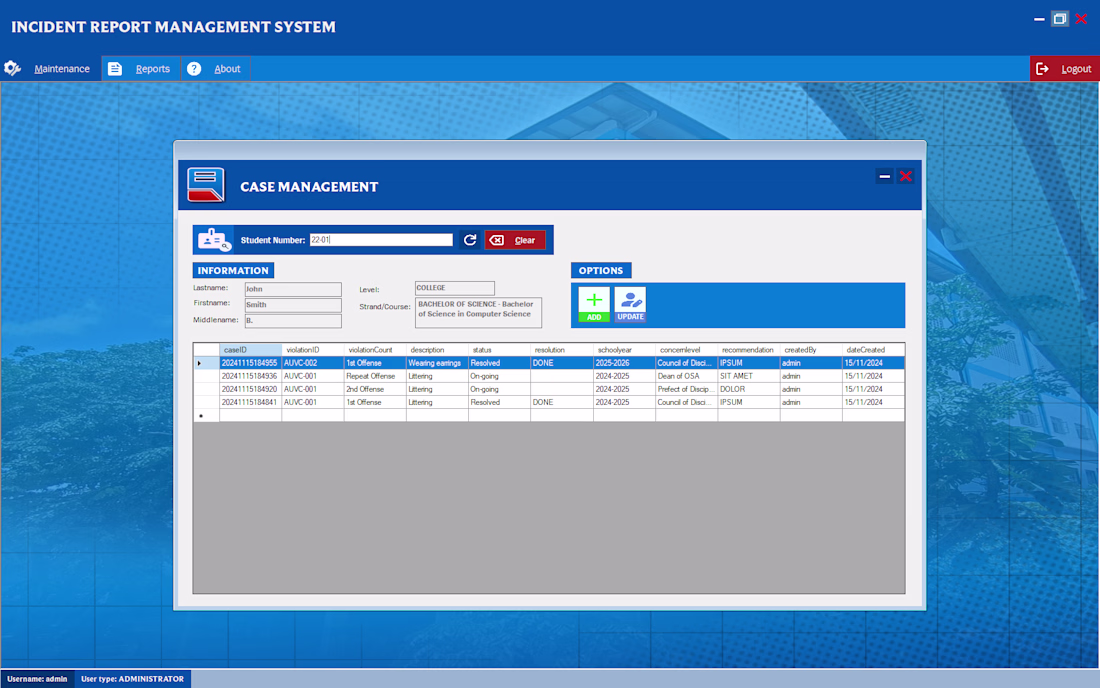This screenshot has width=1100, height=688.
Task: Click the Wearing earrings description cell
Action: [437, 363]
